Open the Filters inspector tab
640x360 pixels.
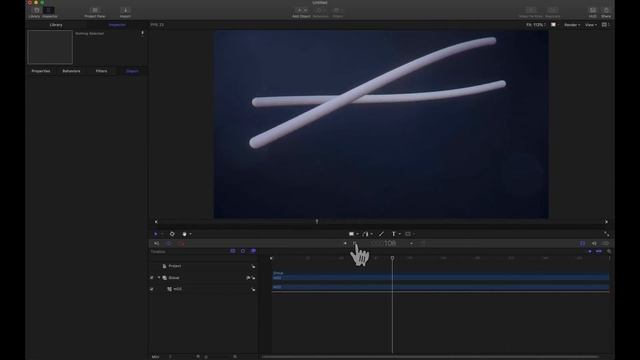click(x=101, y=71)
